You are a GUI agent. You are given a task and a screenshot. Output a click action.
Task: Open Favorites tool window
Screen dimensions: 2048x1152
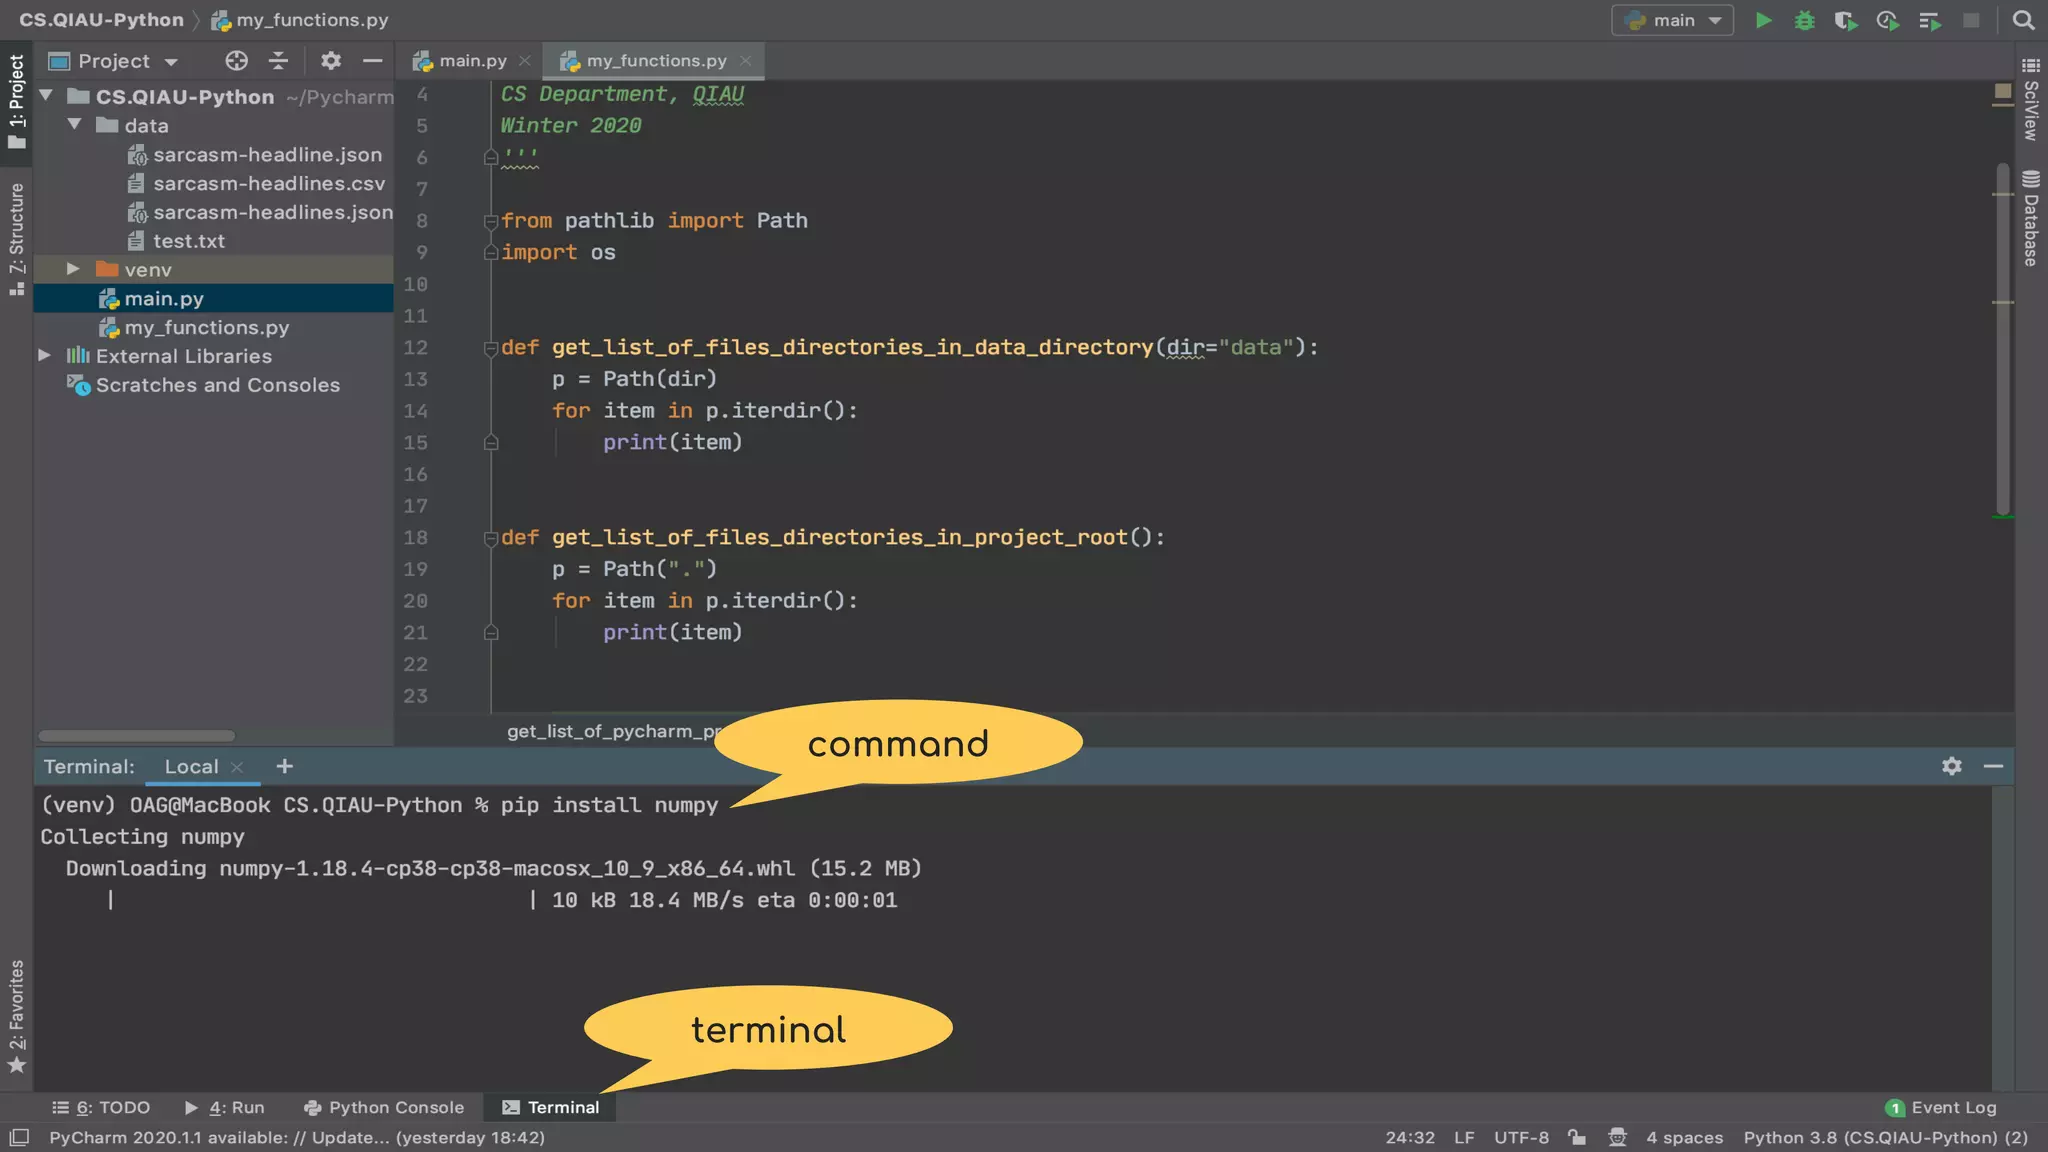coord(16,1017)
